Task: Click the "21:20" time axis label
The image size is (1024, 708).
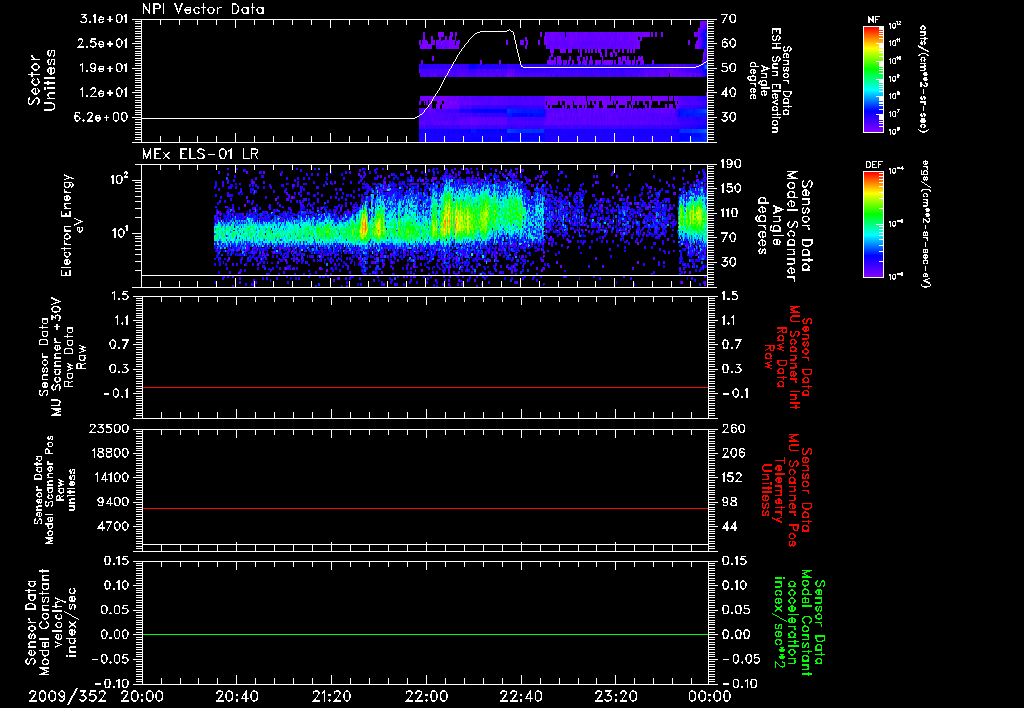Action: tap(331, 696)
